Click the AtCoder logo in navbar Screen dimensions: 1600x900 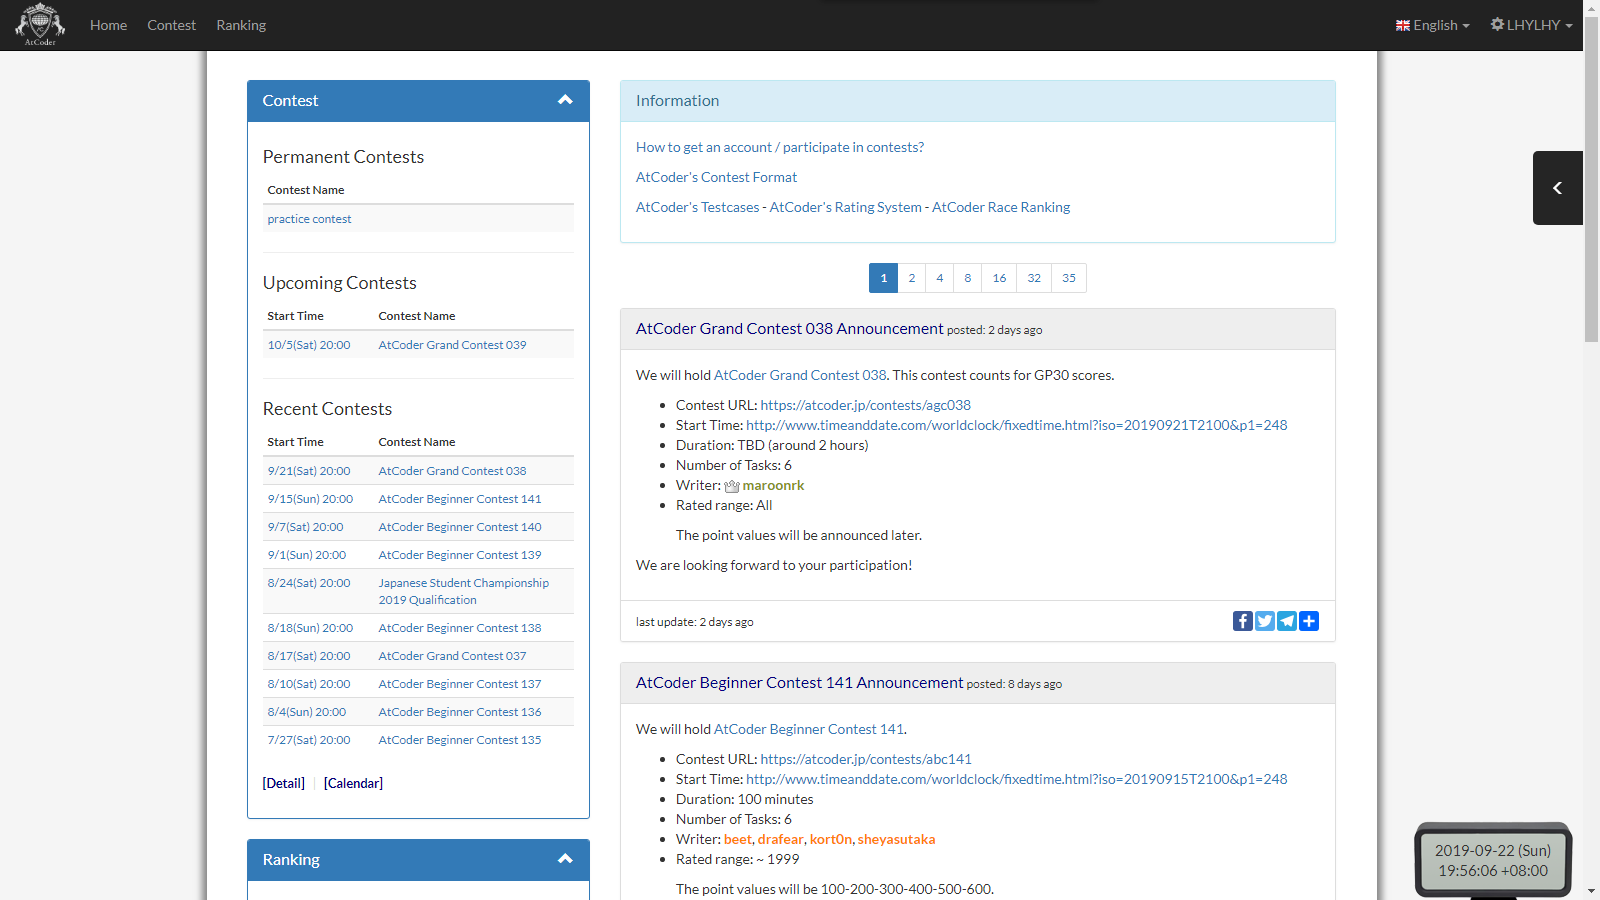(x=40, y=24)
